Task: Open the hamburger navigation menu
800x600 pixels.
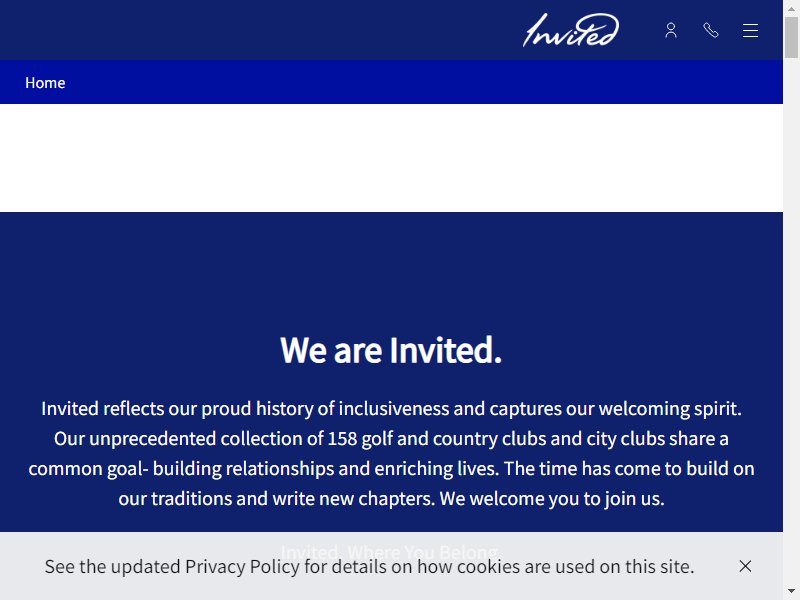Action: [x=750, y=31]
